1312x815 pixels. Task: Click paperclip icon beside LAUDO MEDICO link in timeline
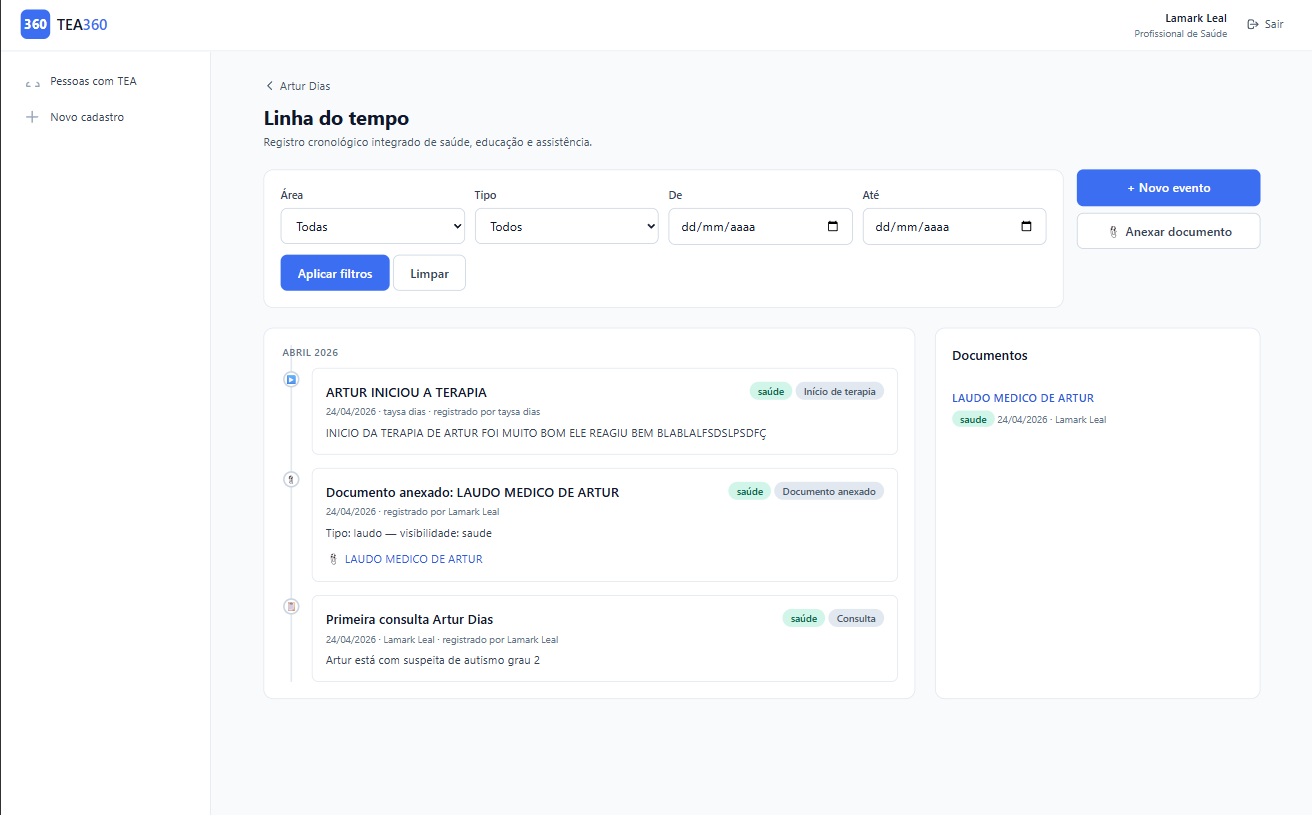pos(333,560)
